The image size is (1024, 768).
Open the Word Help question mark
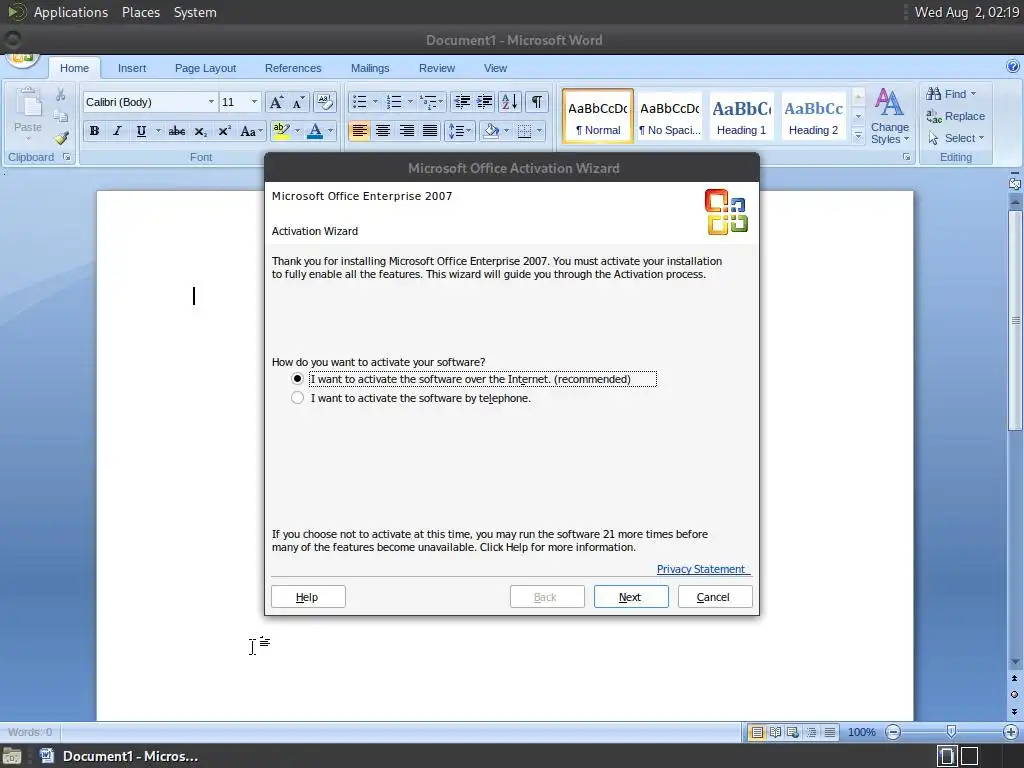click(x=1012, y=66)
